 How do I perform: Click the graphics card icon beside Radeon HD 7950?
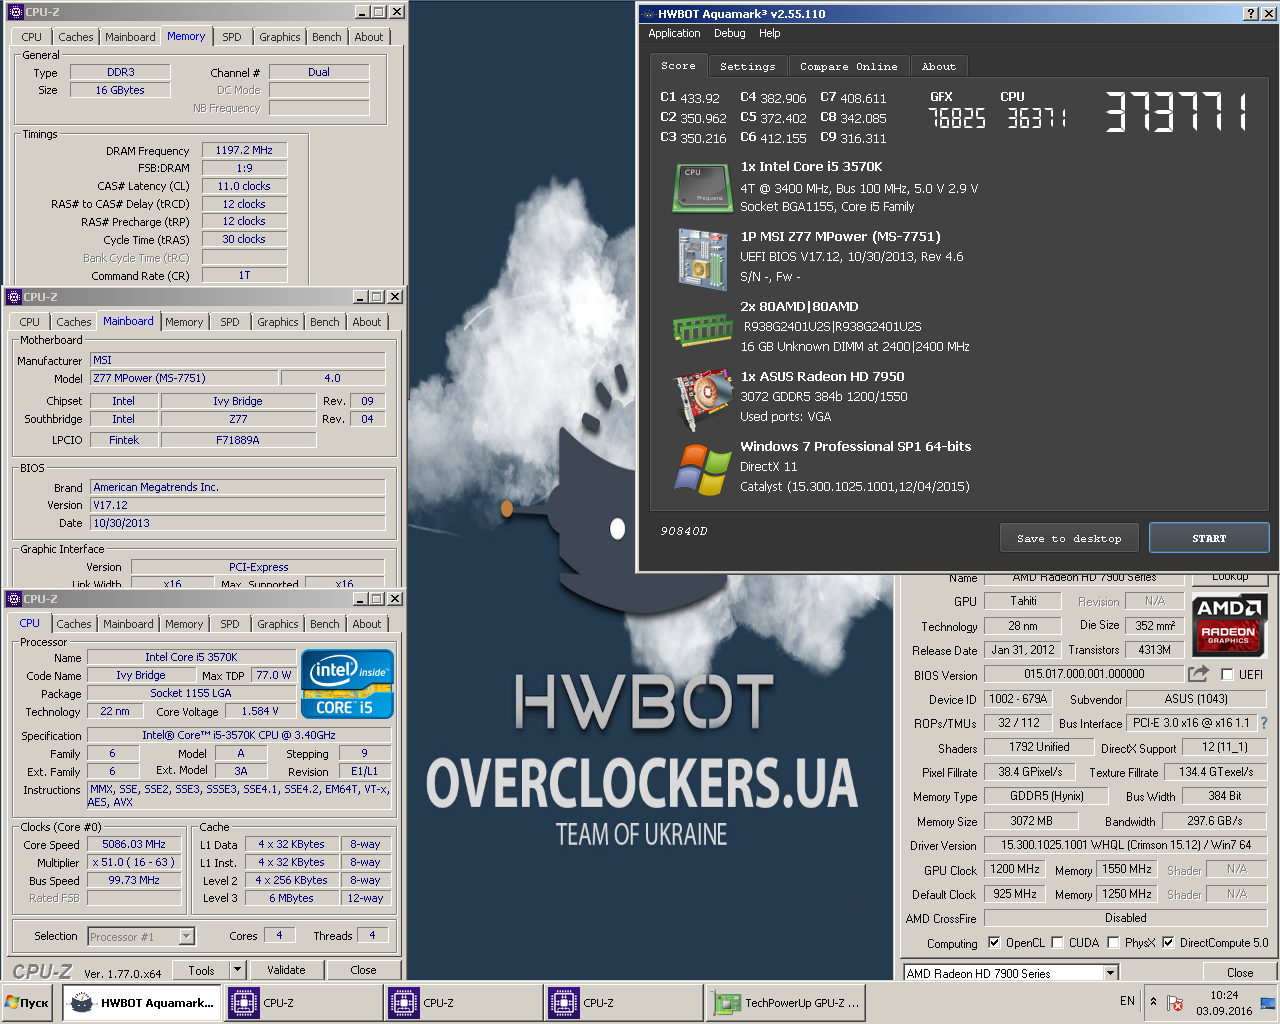click(703, 398)
